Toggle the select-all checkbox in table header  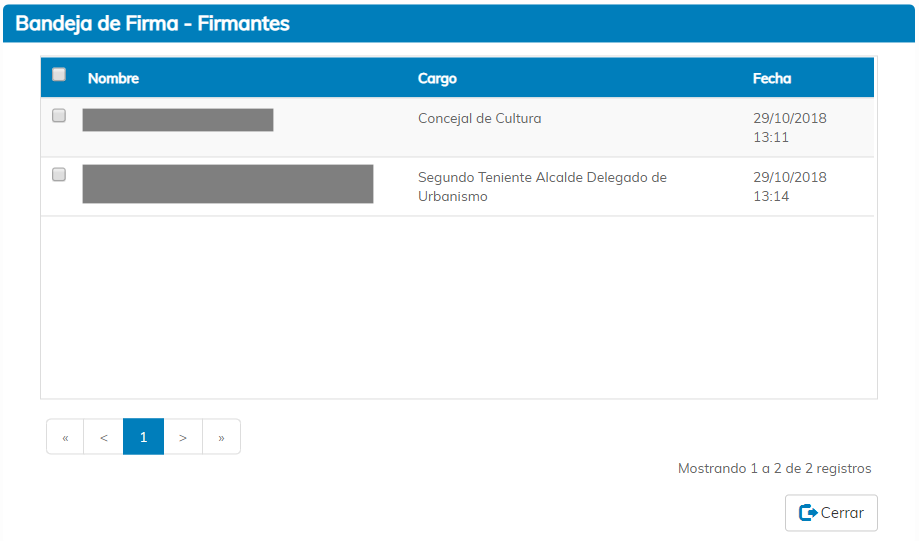(59, 74)
